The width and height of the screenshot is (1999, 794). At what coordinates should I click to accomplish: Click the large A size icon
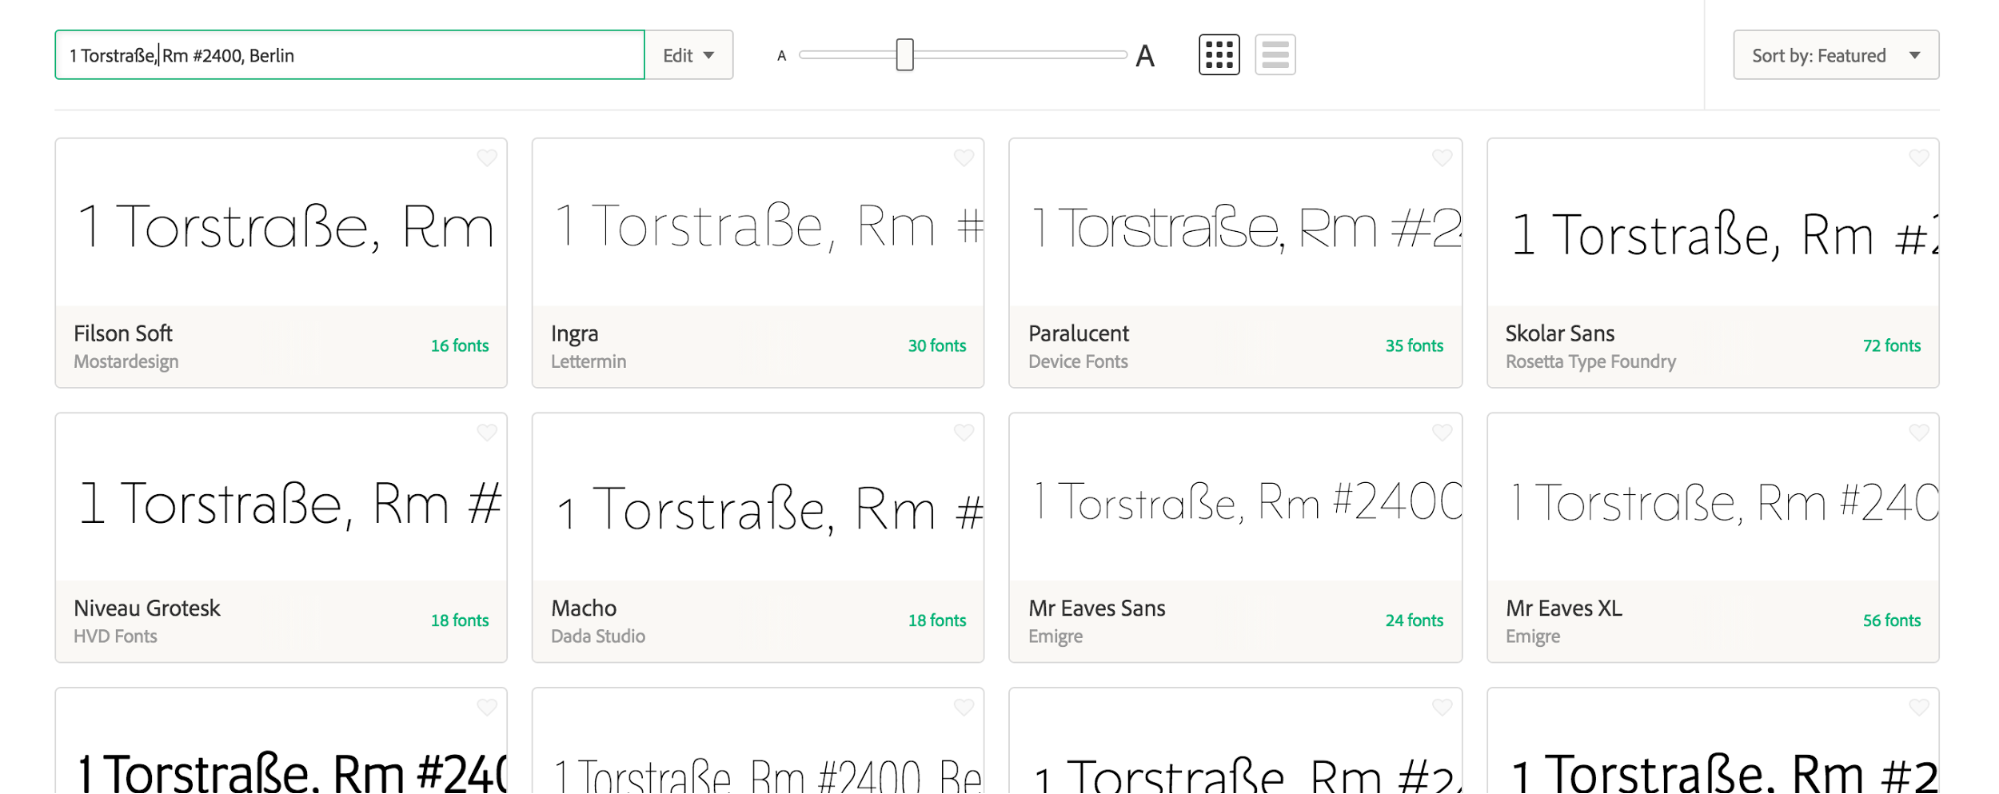pyautogui.click(x=1145, y=56)
